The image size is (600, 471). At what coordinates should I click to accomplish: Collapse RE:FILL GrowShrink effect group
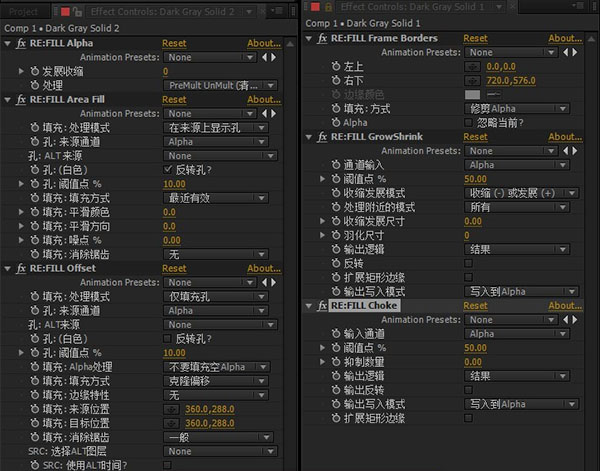pos(308,137)
